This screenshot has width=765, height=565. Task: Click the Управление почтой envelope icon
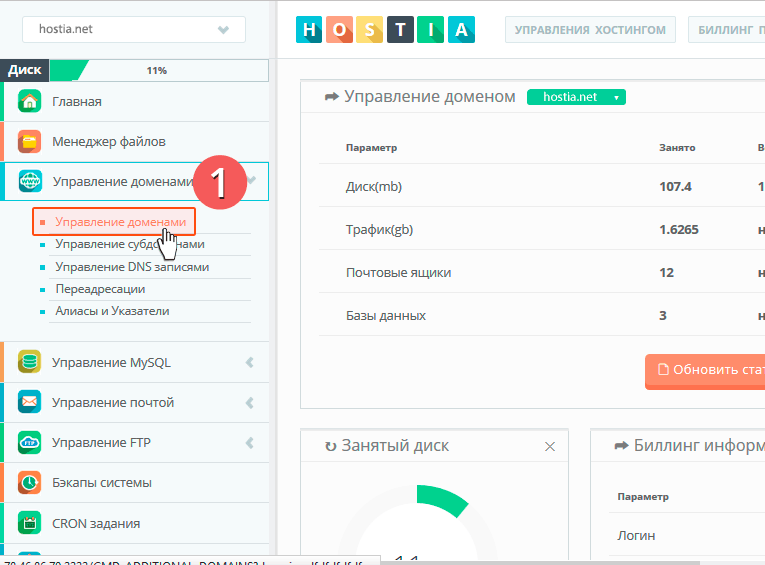(29, 402)
